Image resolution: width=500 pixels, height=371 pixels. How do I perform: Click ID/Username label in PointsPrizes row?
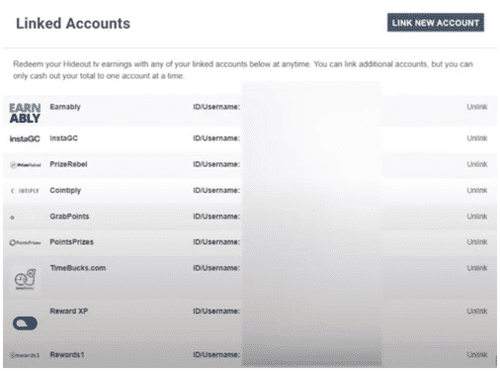pyautogui.click(x=216, y=242)
